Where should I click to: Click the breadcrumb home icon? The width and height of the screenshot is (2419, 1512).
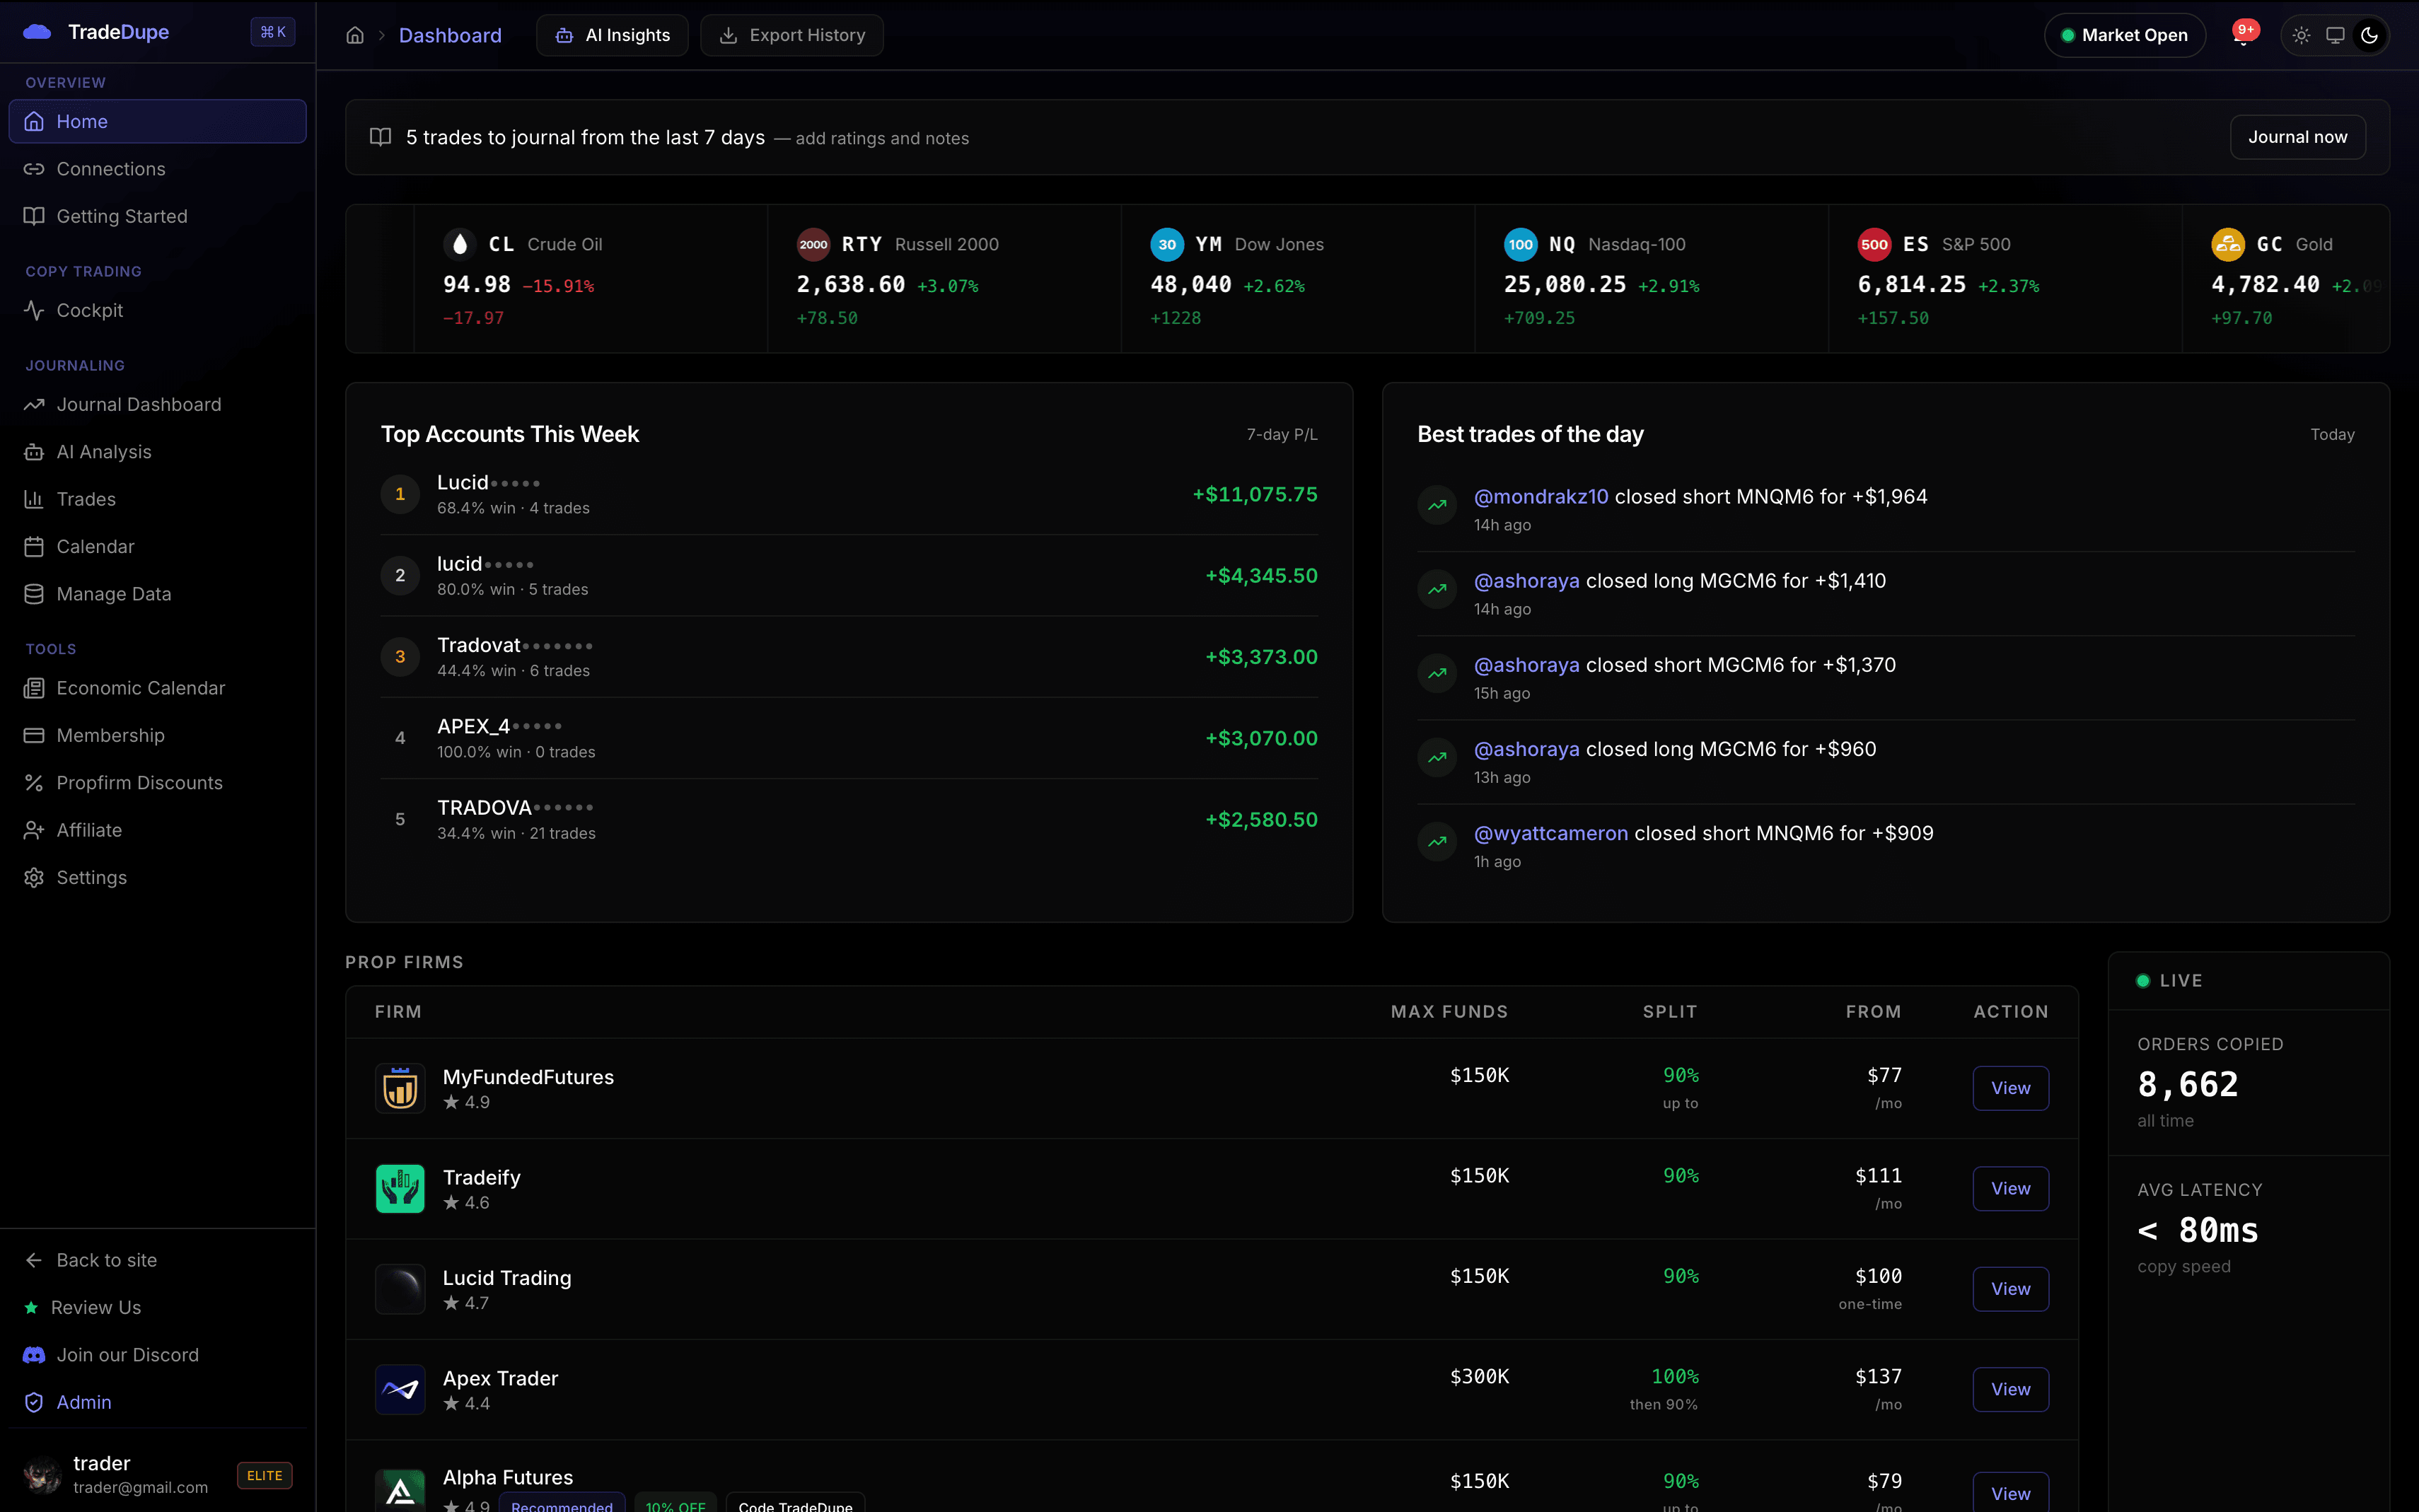click(x=354, y=35)
